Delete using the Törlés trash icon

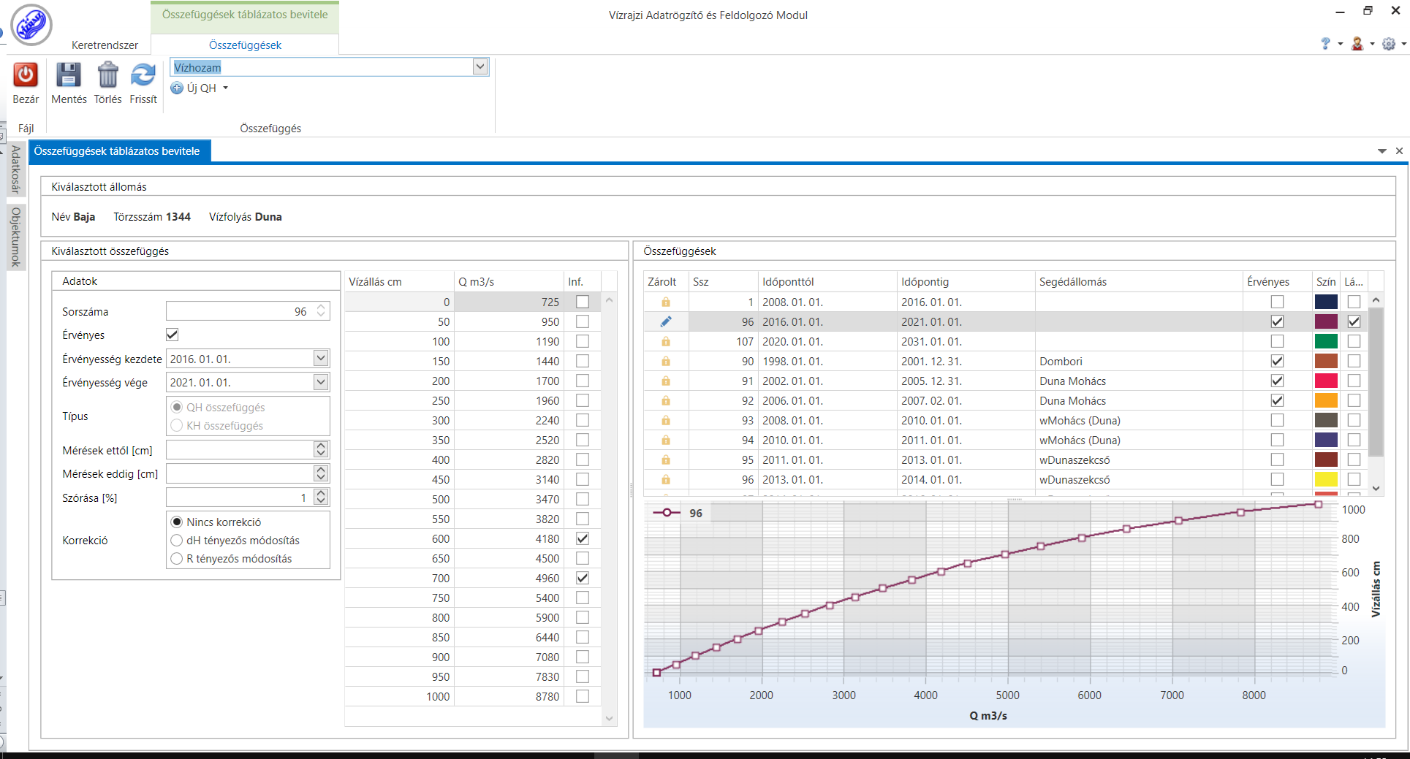(x=108, y=74)
